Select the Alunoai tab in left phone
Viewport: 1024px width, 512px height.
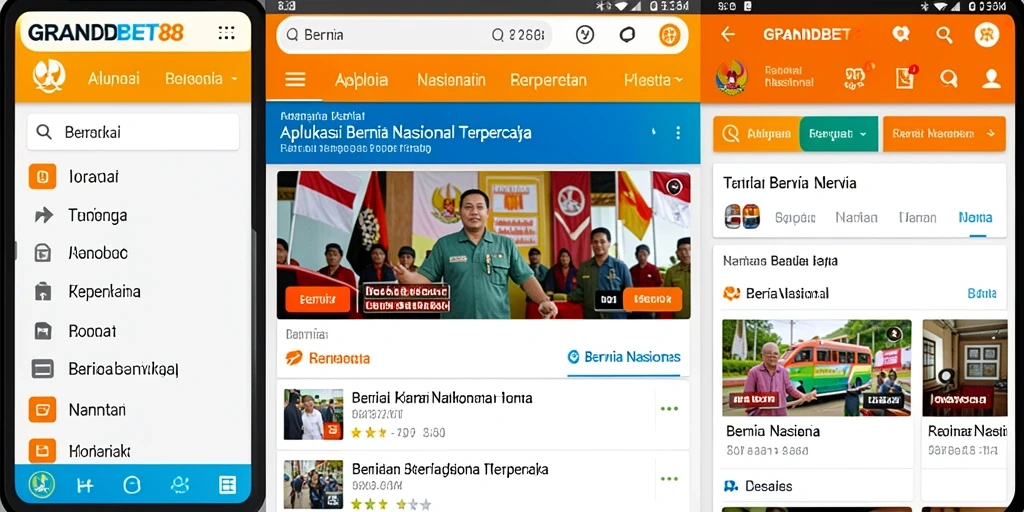pyautogui.click(x=114, y=79)
